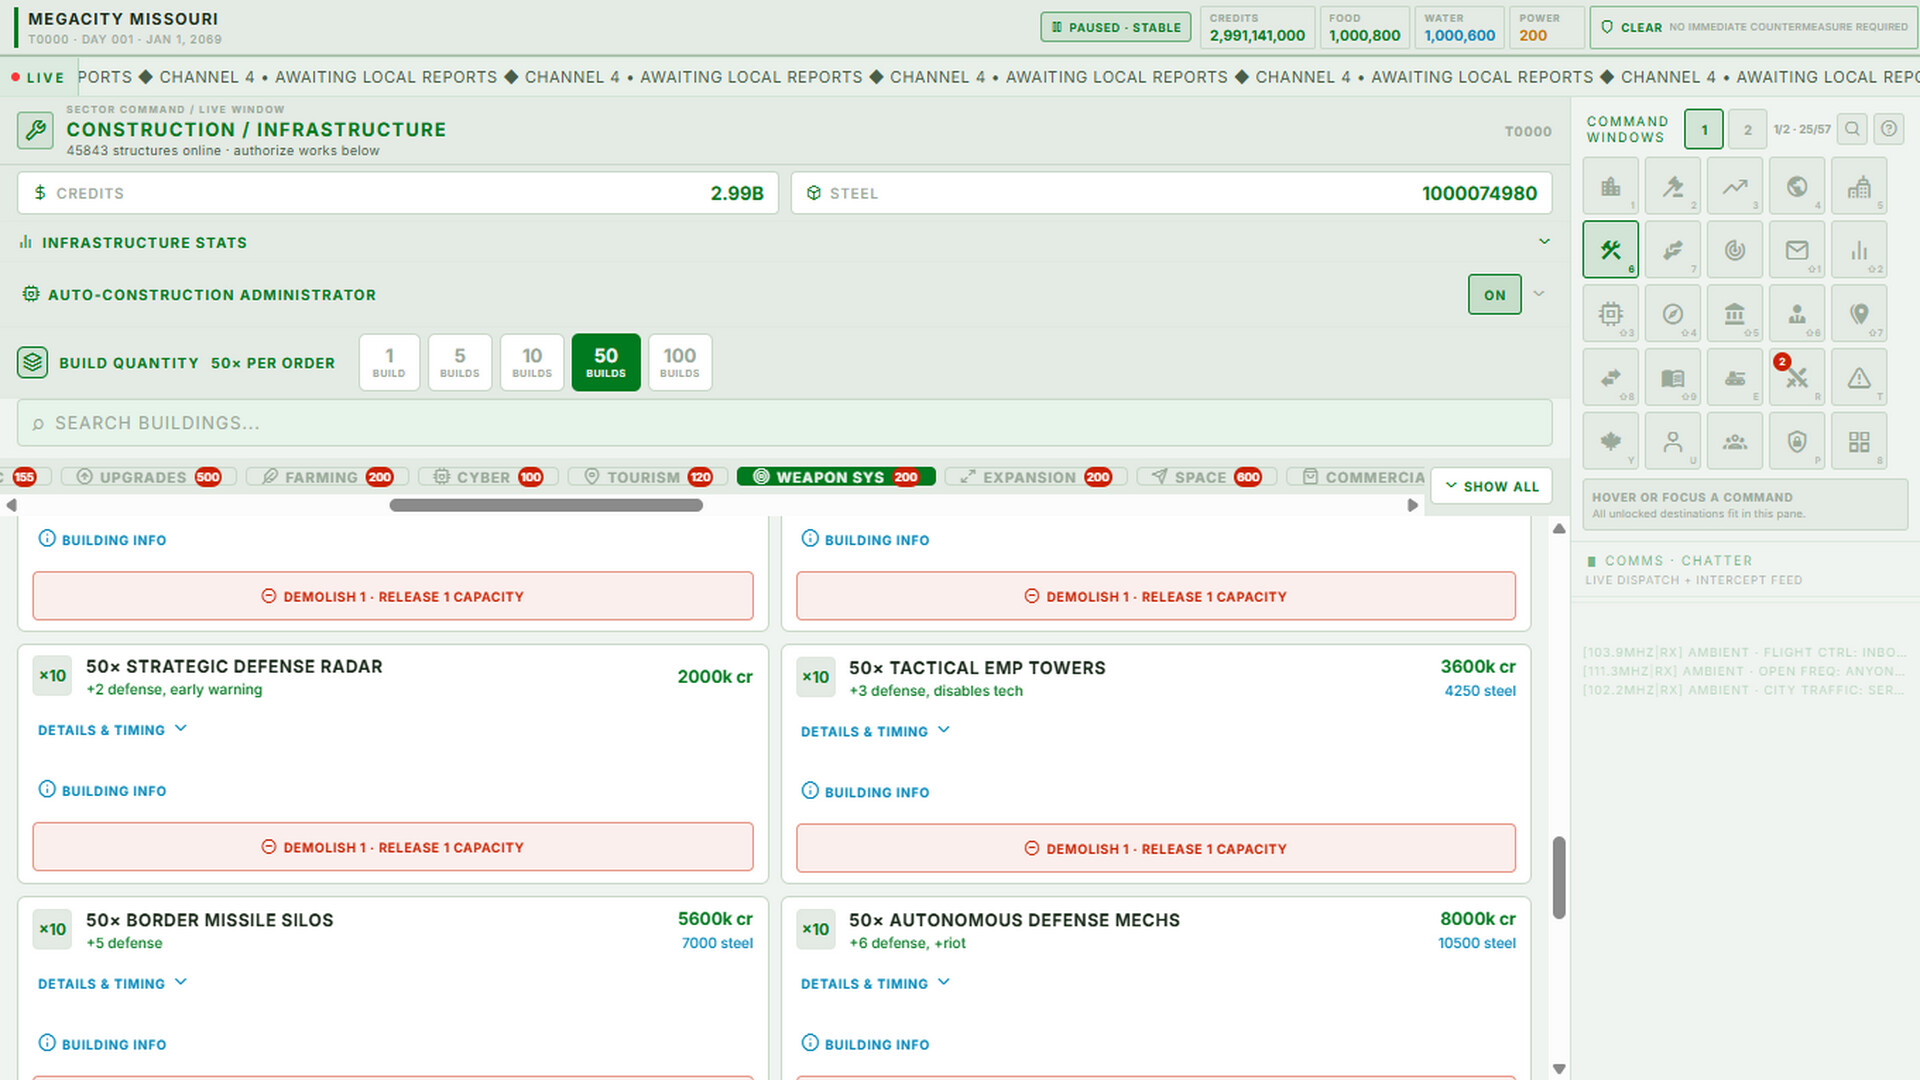The height and width of the screenshot is (1080, 1920).
Task: Toggle Auto-Construction Administrator ON switch
Action: (1494, 295)
